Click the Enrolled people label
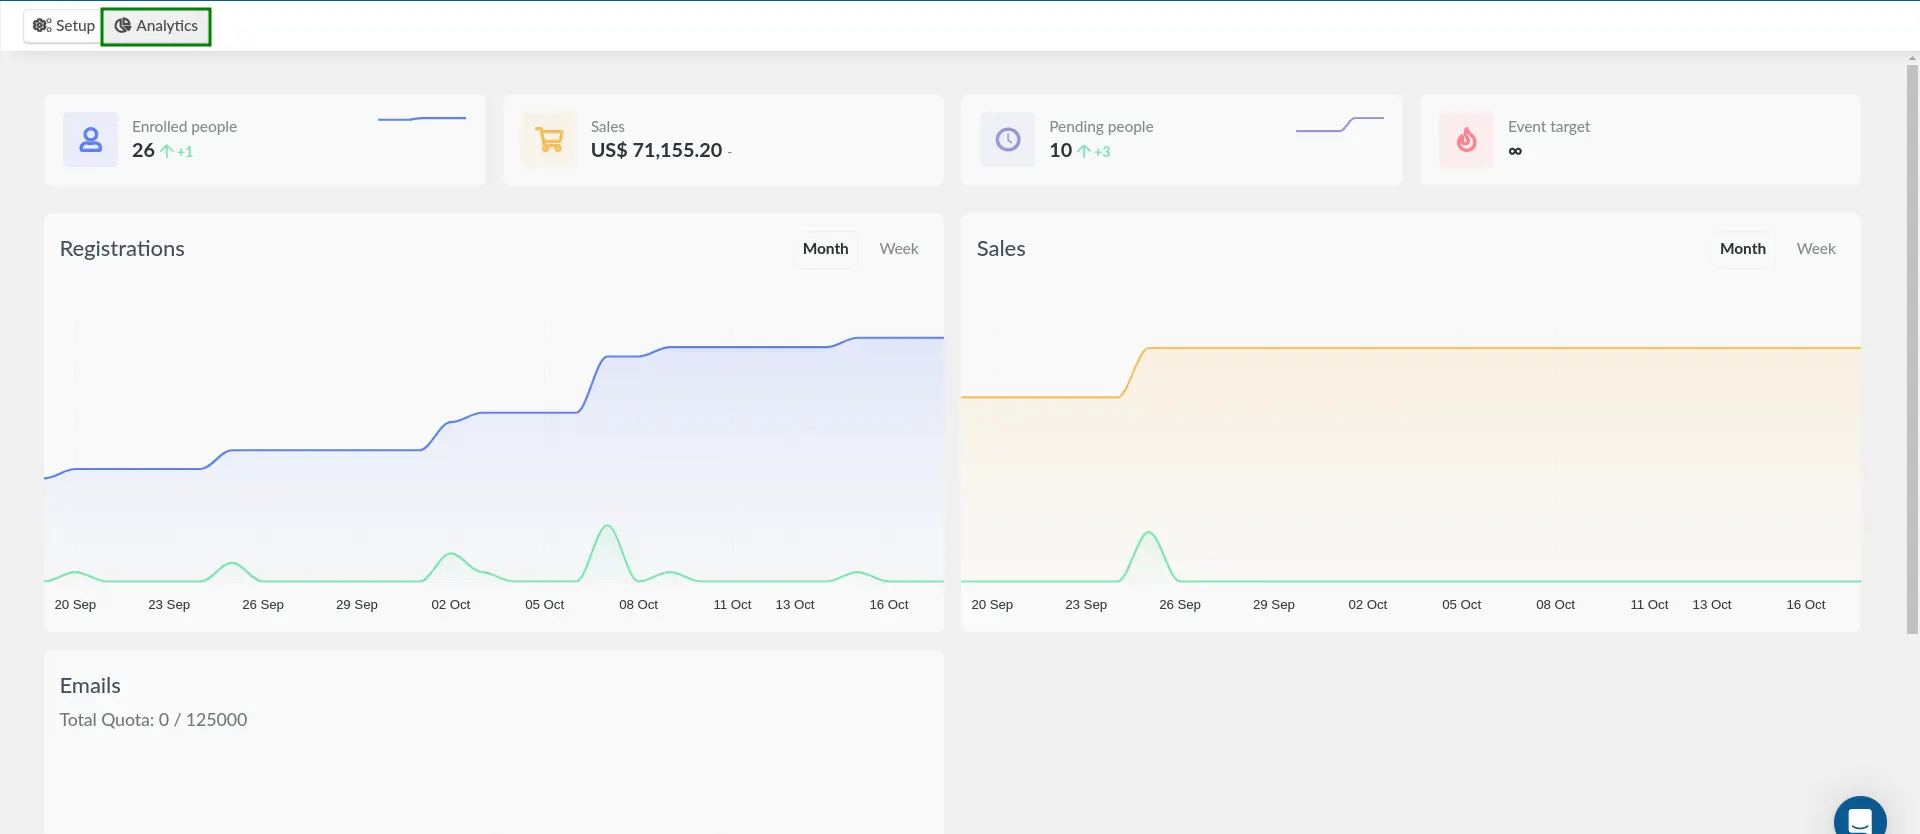Viewport: 1920px width, 834px height. point(184,127)
